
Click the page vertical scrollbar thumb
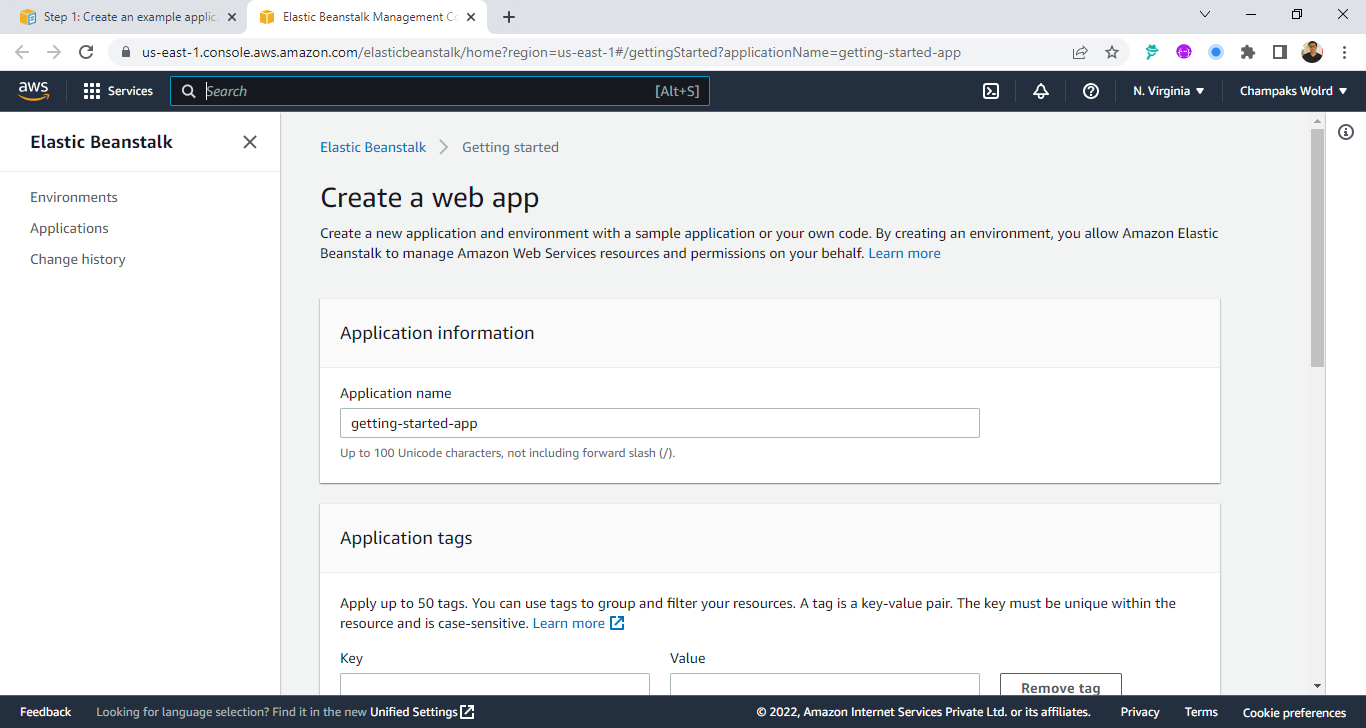1317,247
